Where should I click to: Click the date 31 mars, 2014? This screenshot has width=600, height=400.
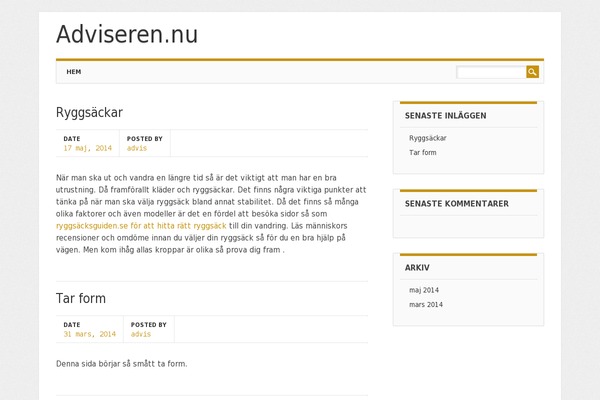coord(90,334)
